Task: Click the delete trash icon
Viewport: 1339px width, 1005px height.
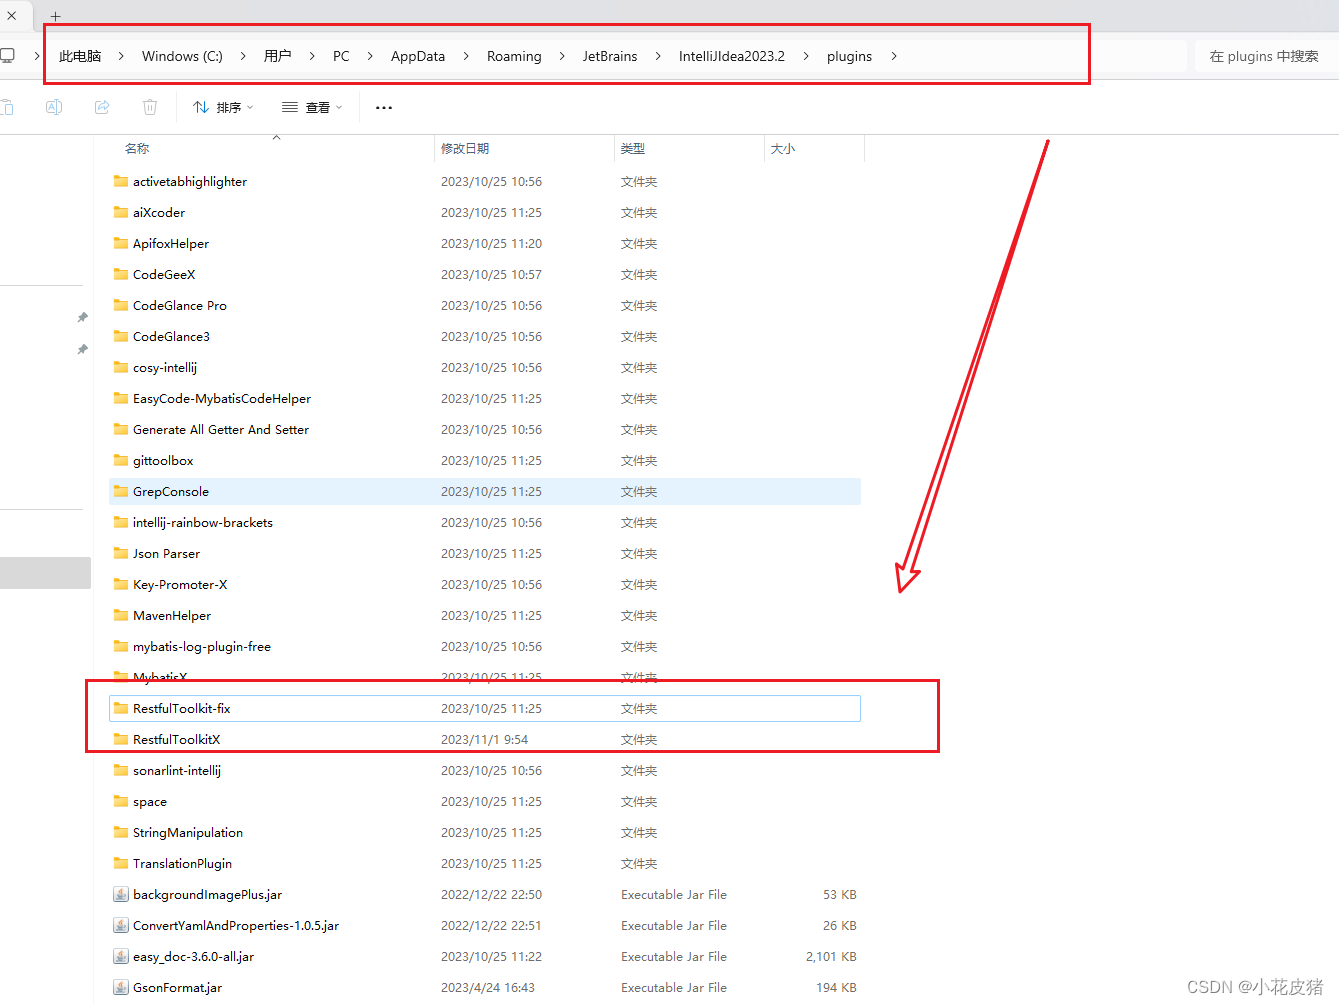Action: [150, 107]
